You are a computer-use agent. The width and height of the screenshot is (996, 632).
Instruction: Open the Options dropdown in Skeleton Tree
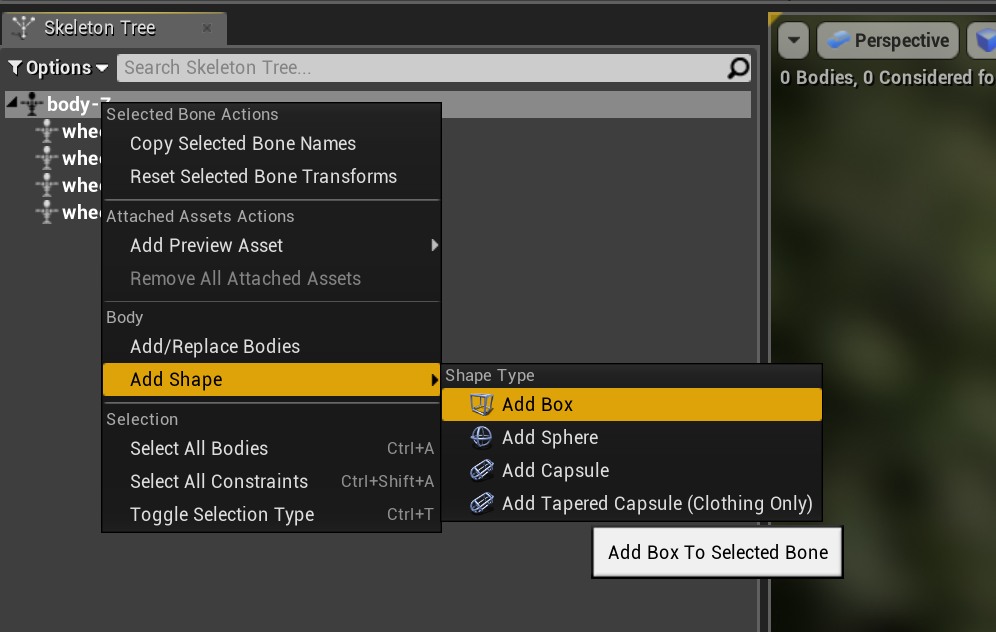[58, 68]
